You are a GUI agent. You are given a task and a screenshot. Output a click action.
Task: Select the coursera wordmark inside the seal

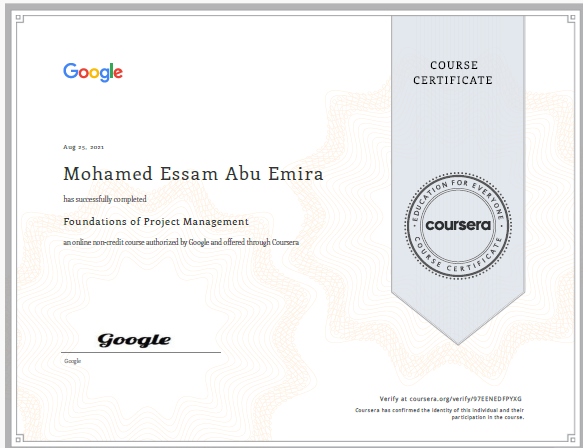pos(458,225)
